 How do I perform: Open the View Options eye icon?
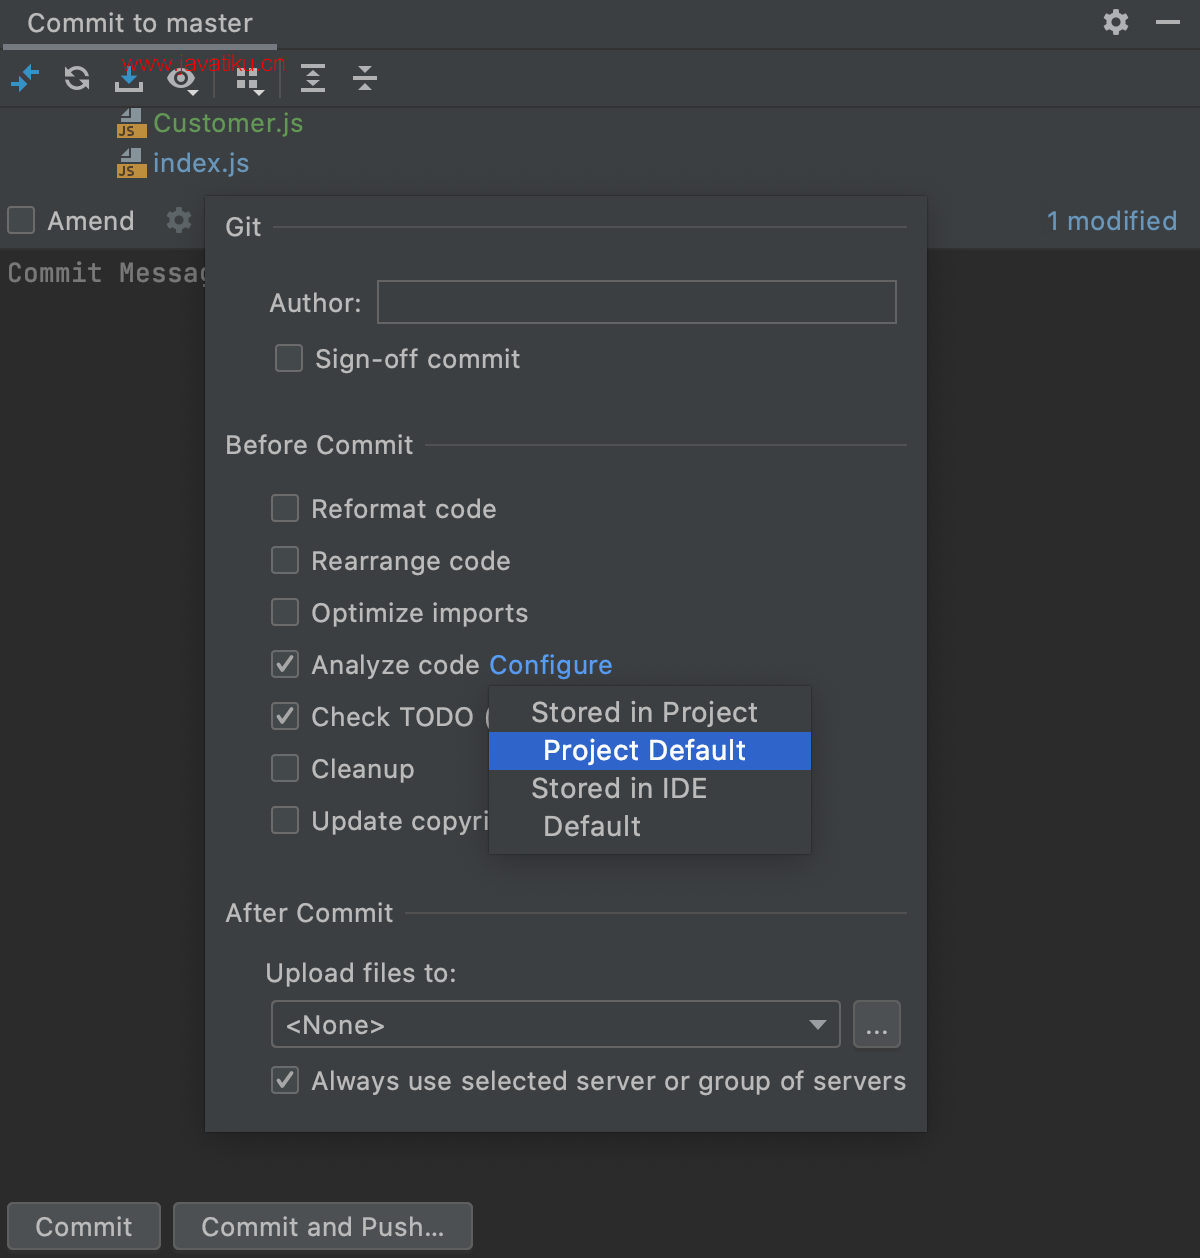[183, 79]
